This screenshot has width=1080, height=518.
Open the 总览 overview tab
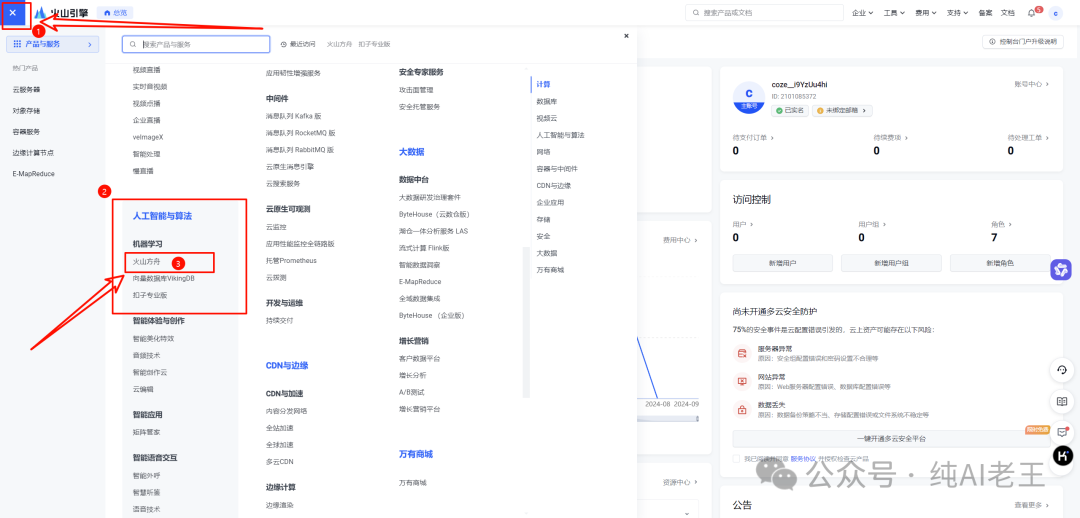tap(115, 12)
